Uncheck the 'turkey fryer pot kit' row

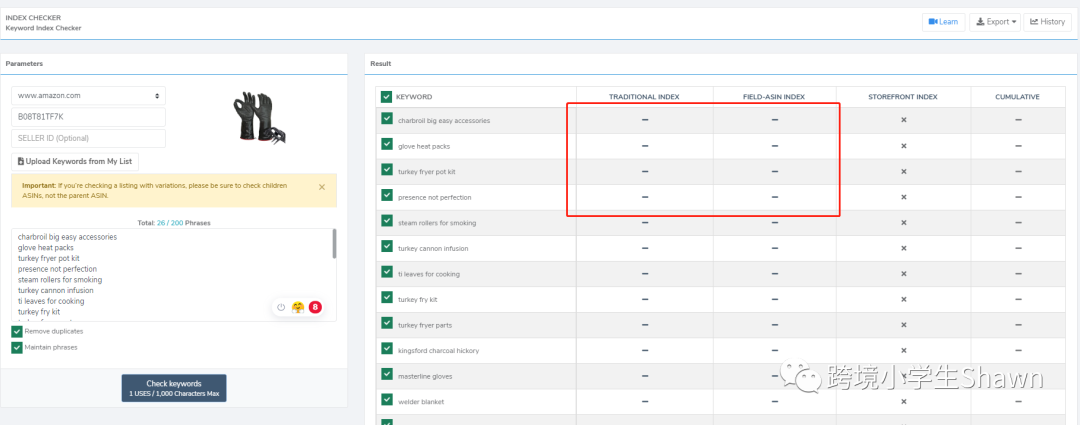pos(386,171)
